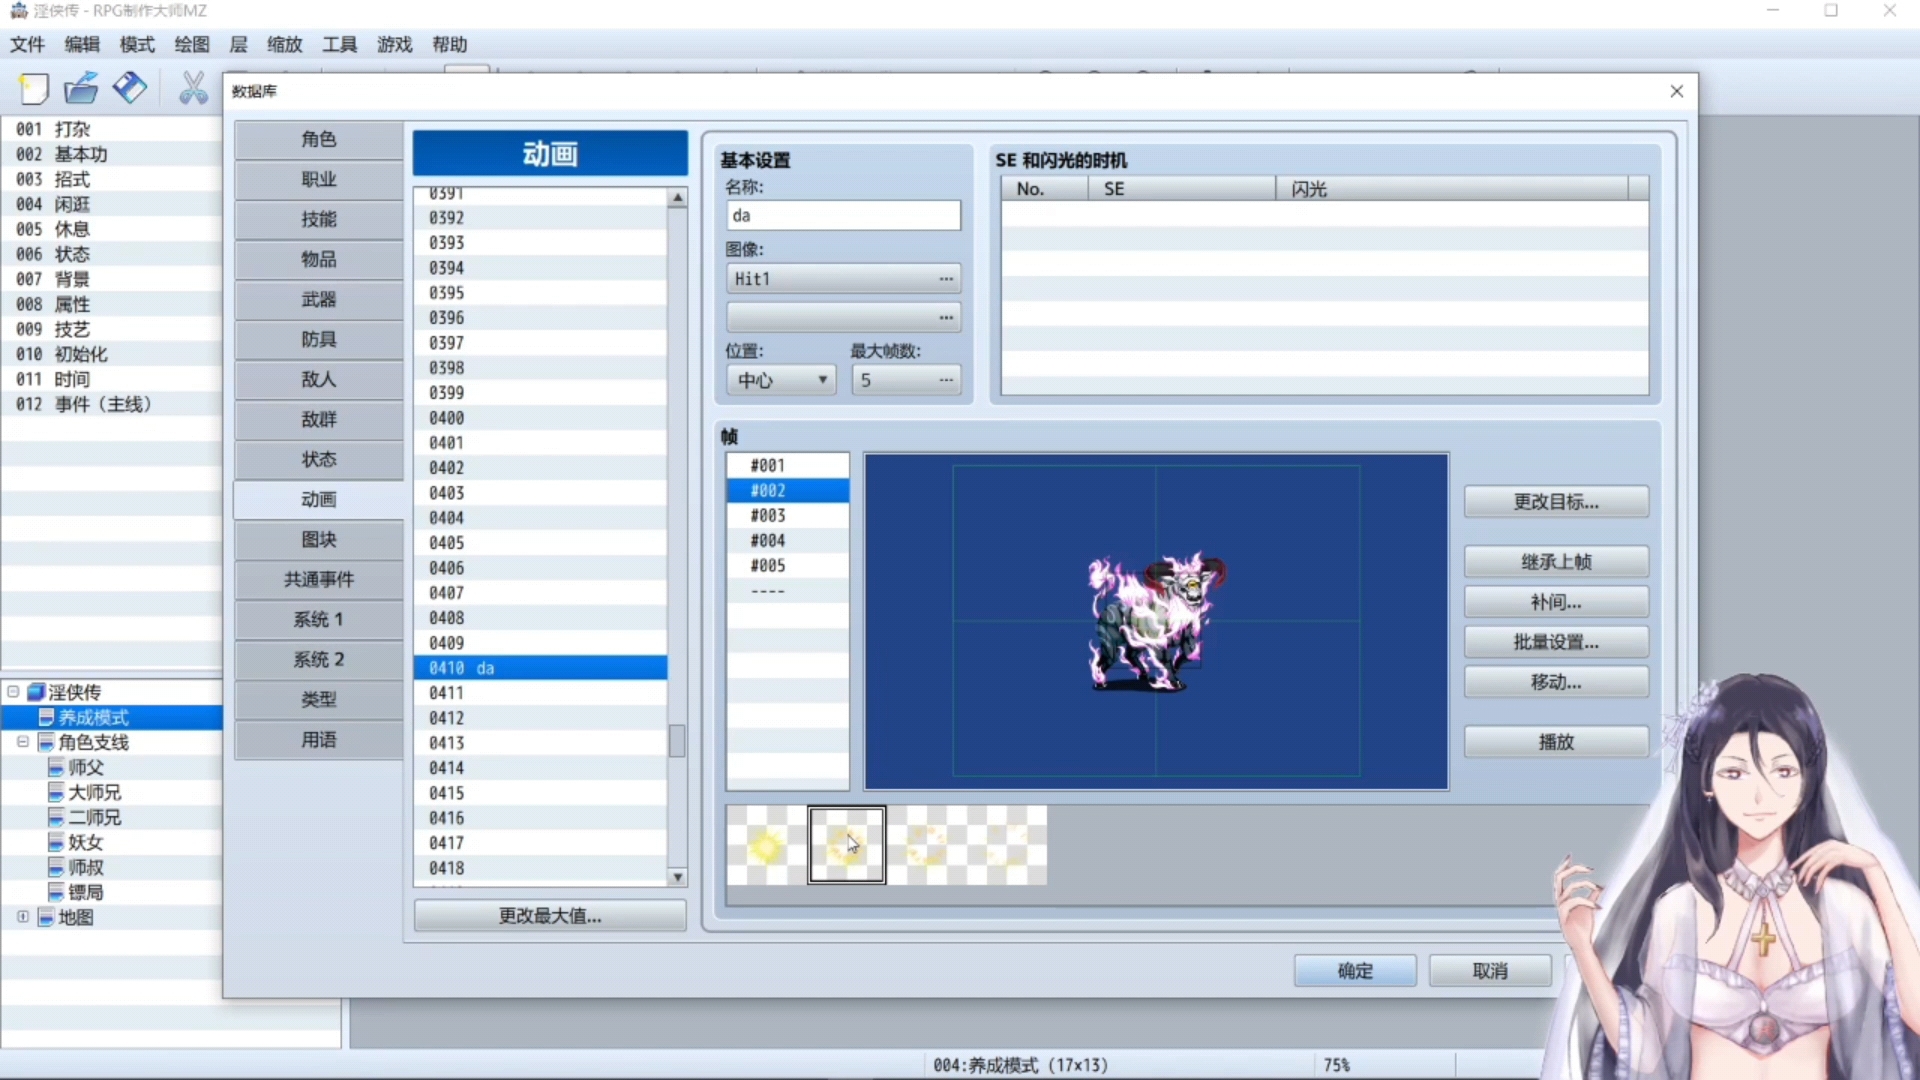Screen dimensions: 1920x1080
Task: Switch to the 系统 2 database tab
Action: tap(319, 659)
